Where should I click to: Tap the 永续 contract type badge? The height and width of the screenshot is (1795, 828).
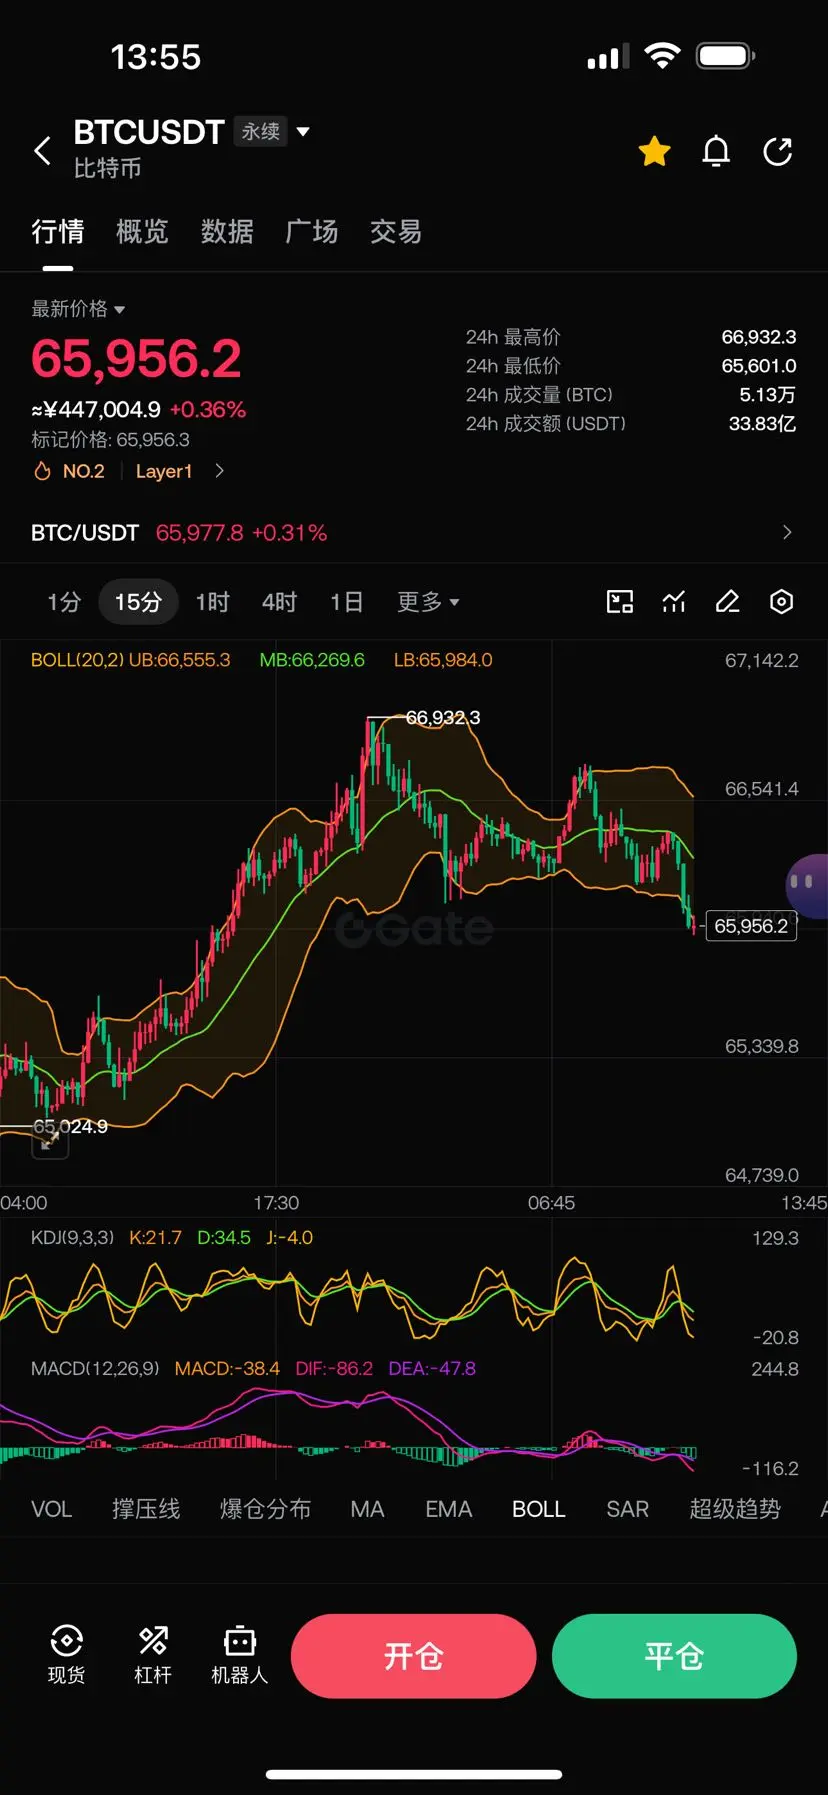[x=260, y=131]
